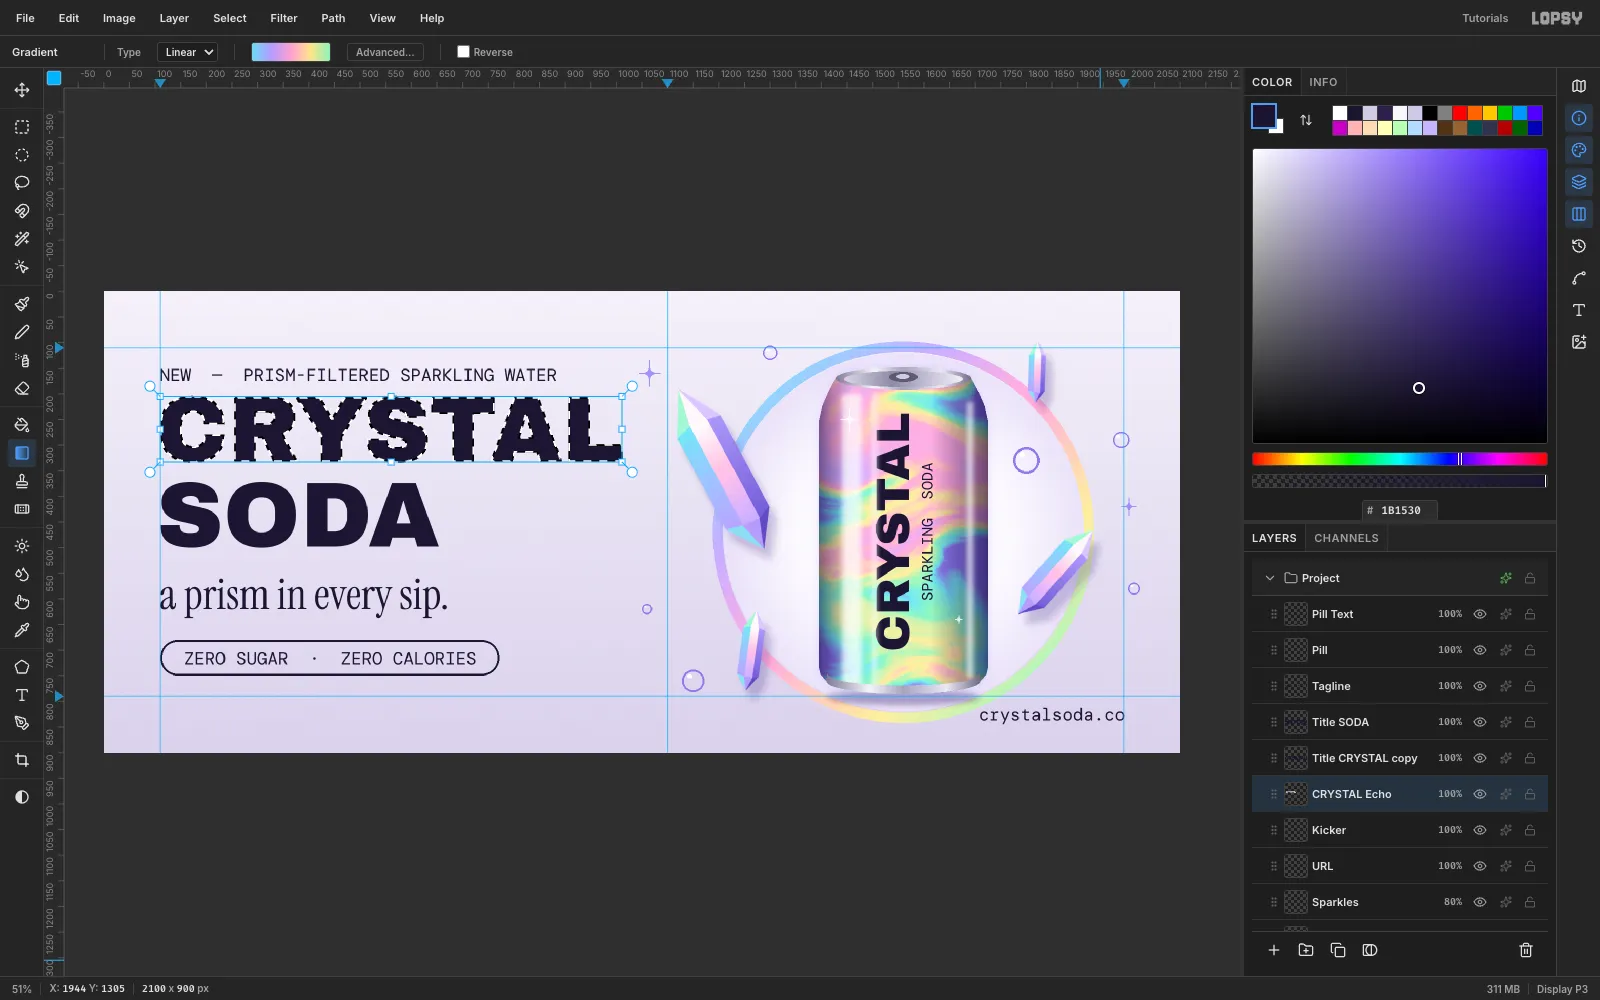The height and width of the screenshot is (1000, 1600).
Task: Open the Filter menu
Action: 284,18
